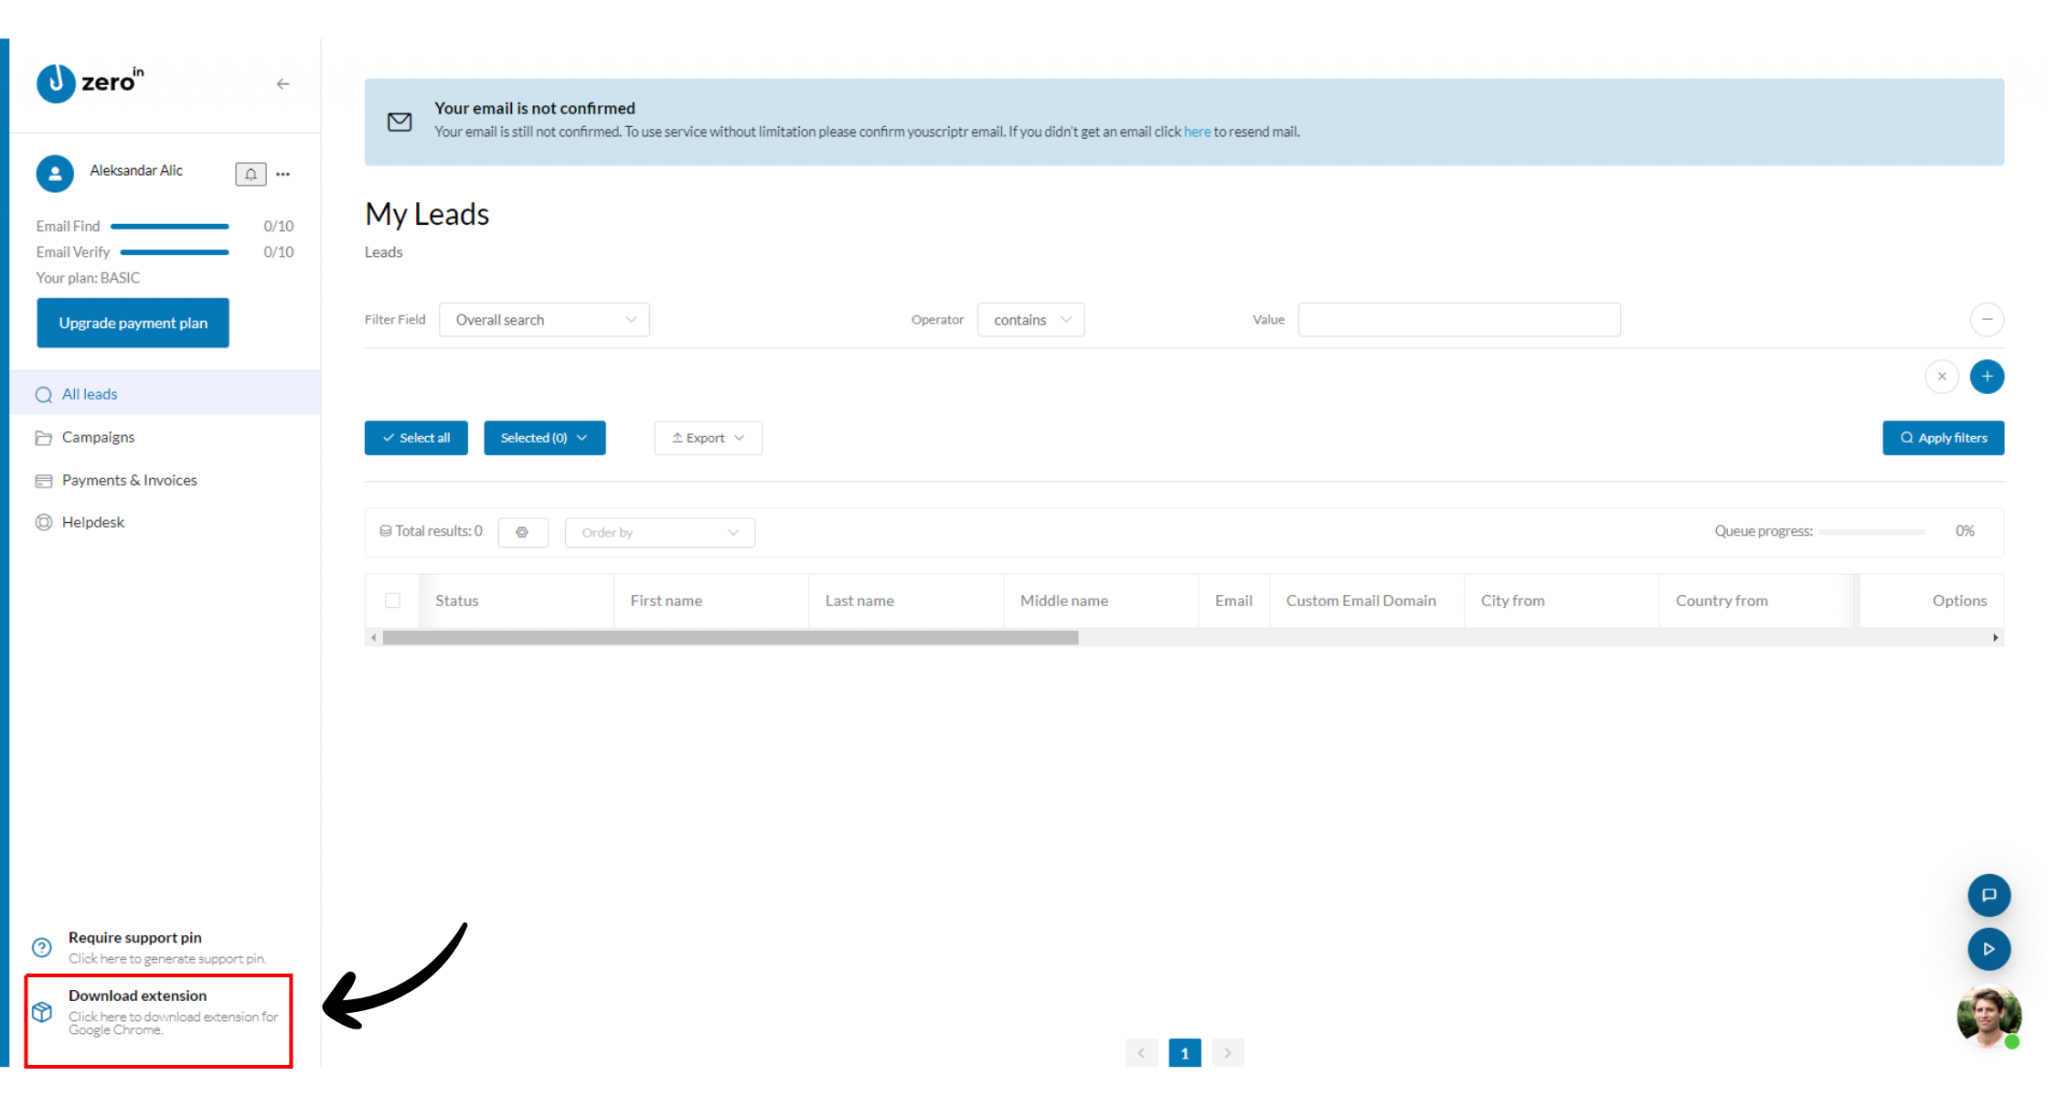Click the Select all button

[x=416, y=438]
